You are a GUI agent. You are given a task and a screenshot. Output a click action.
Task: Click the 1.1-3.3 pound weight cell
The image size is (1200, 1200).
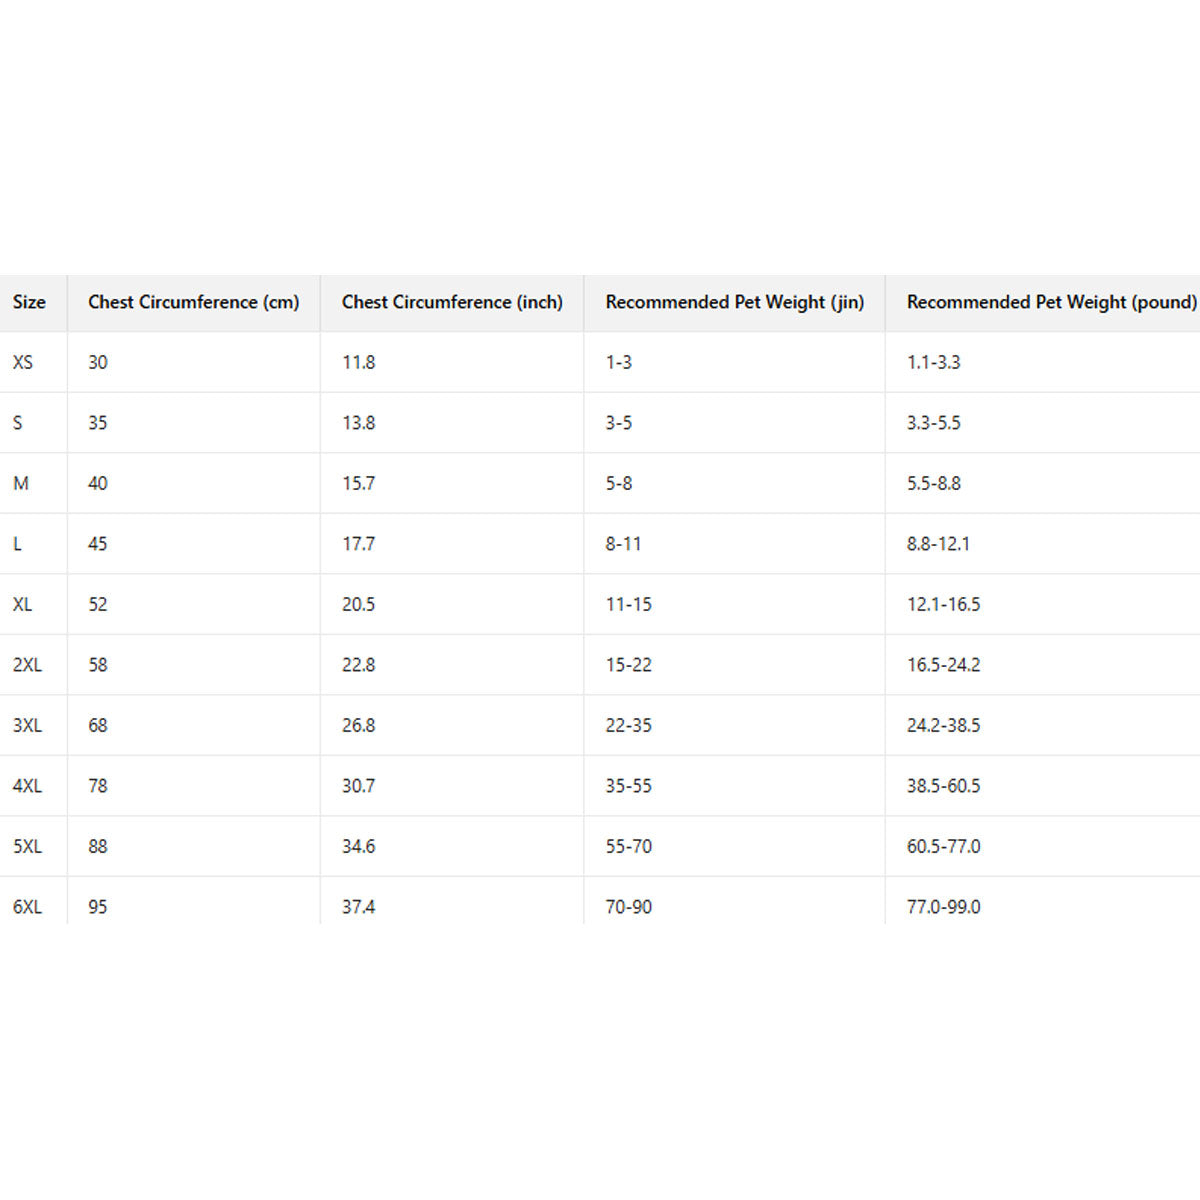tap(933, 362)
